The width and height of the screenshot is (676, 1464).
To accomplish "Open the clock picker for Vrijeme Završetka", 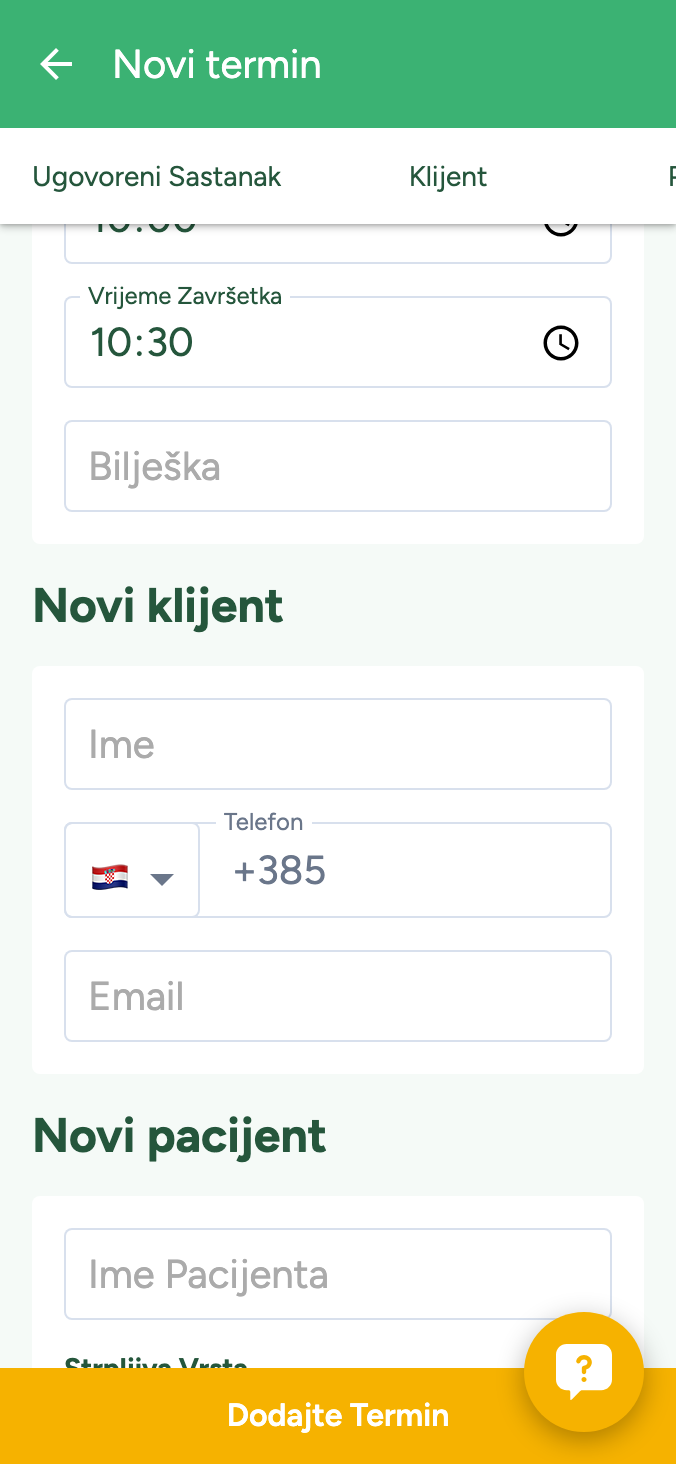I will coord(560,343).
